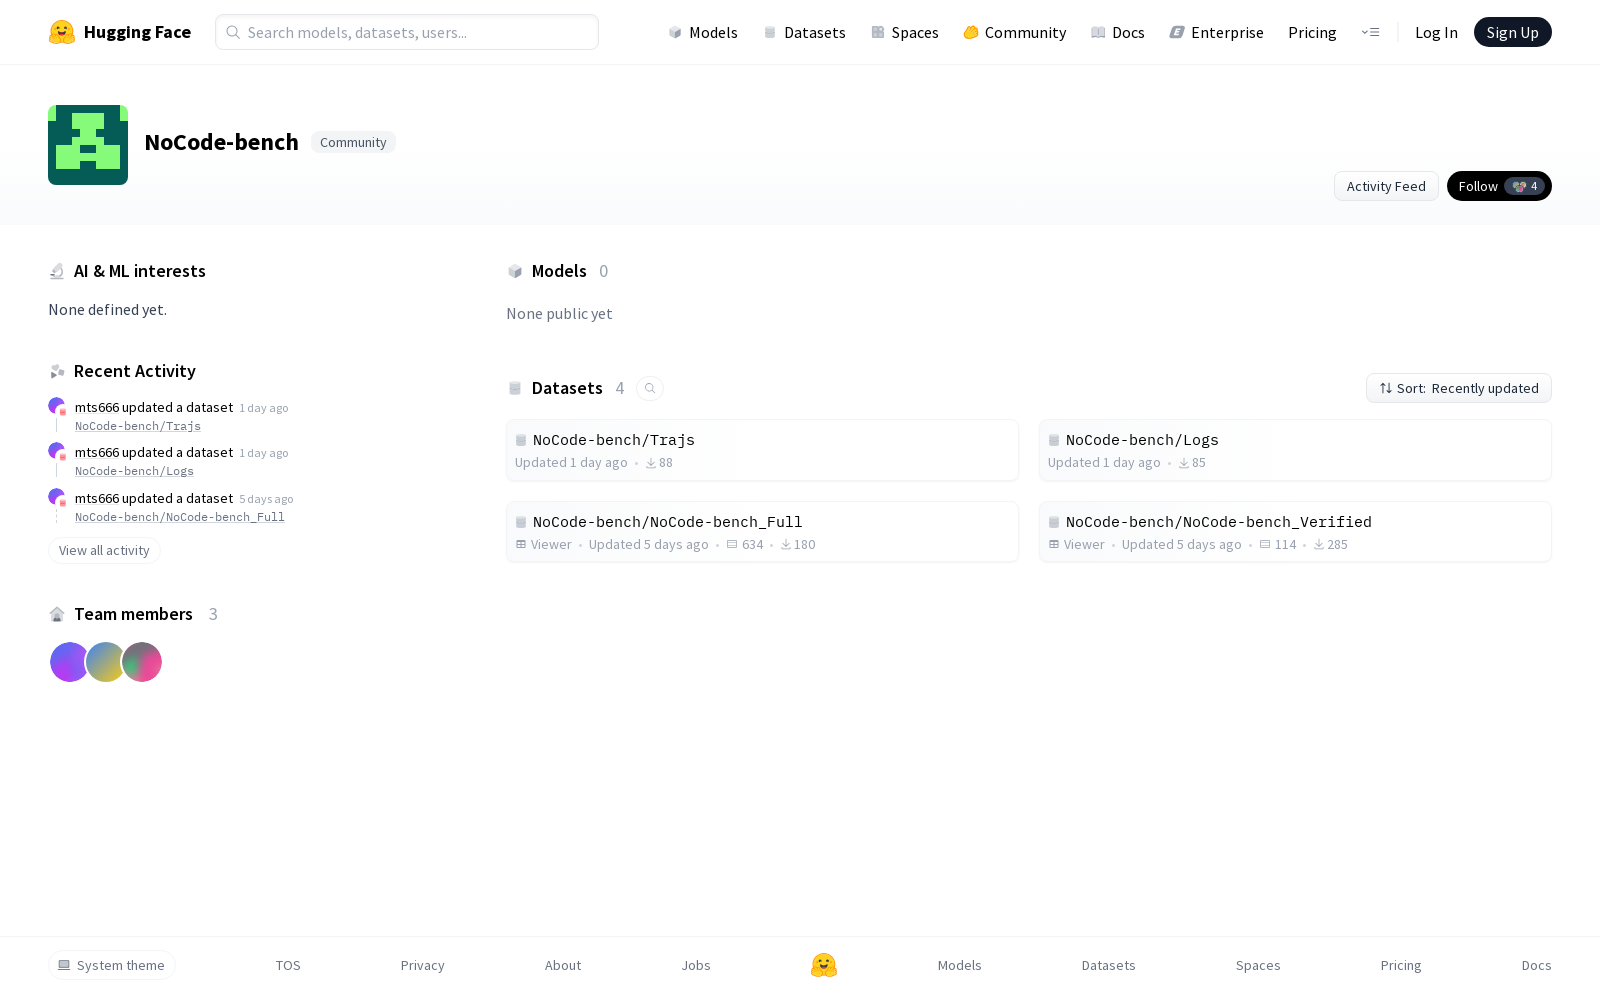This screenshot has width=1600, height=1000.
Task: Click the Recent Activity heading
Action: point(135,371)
